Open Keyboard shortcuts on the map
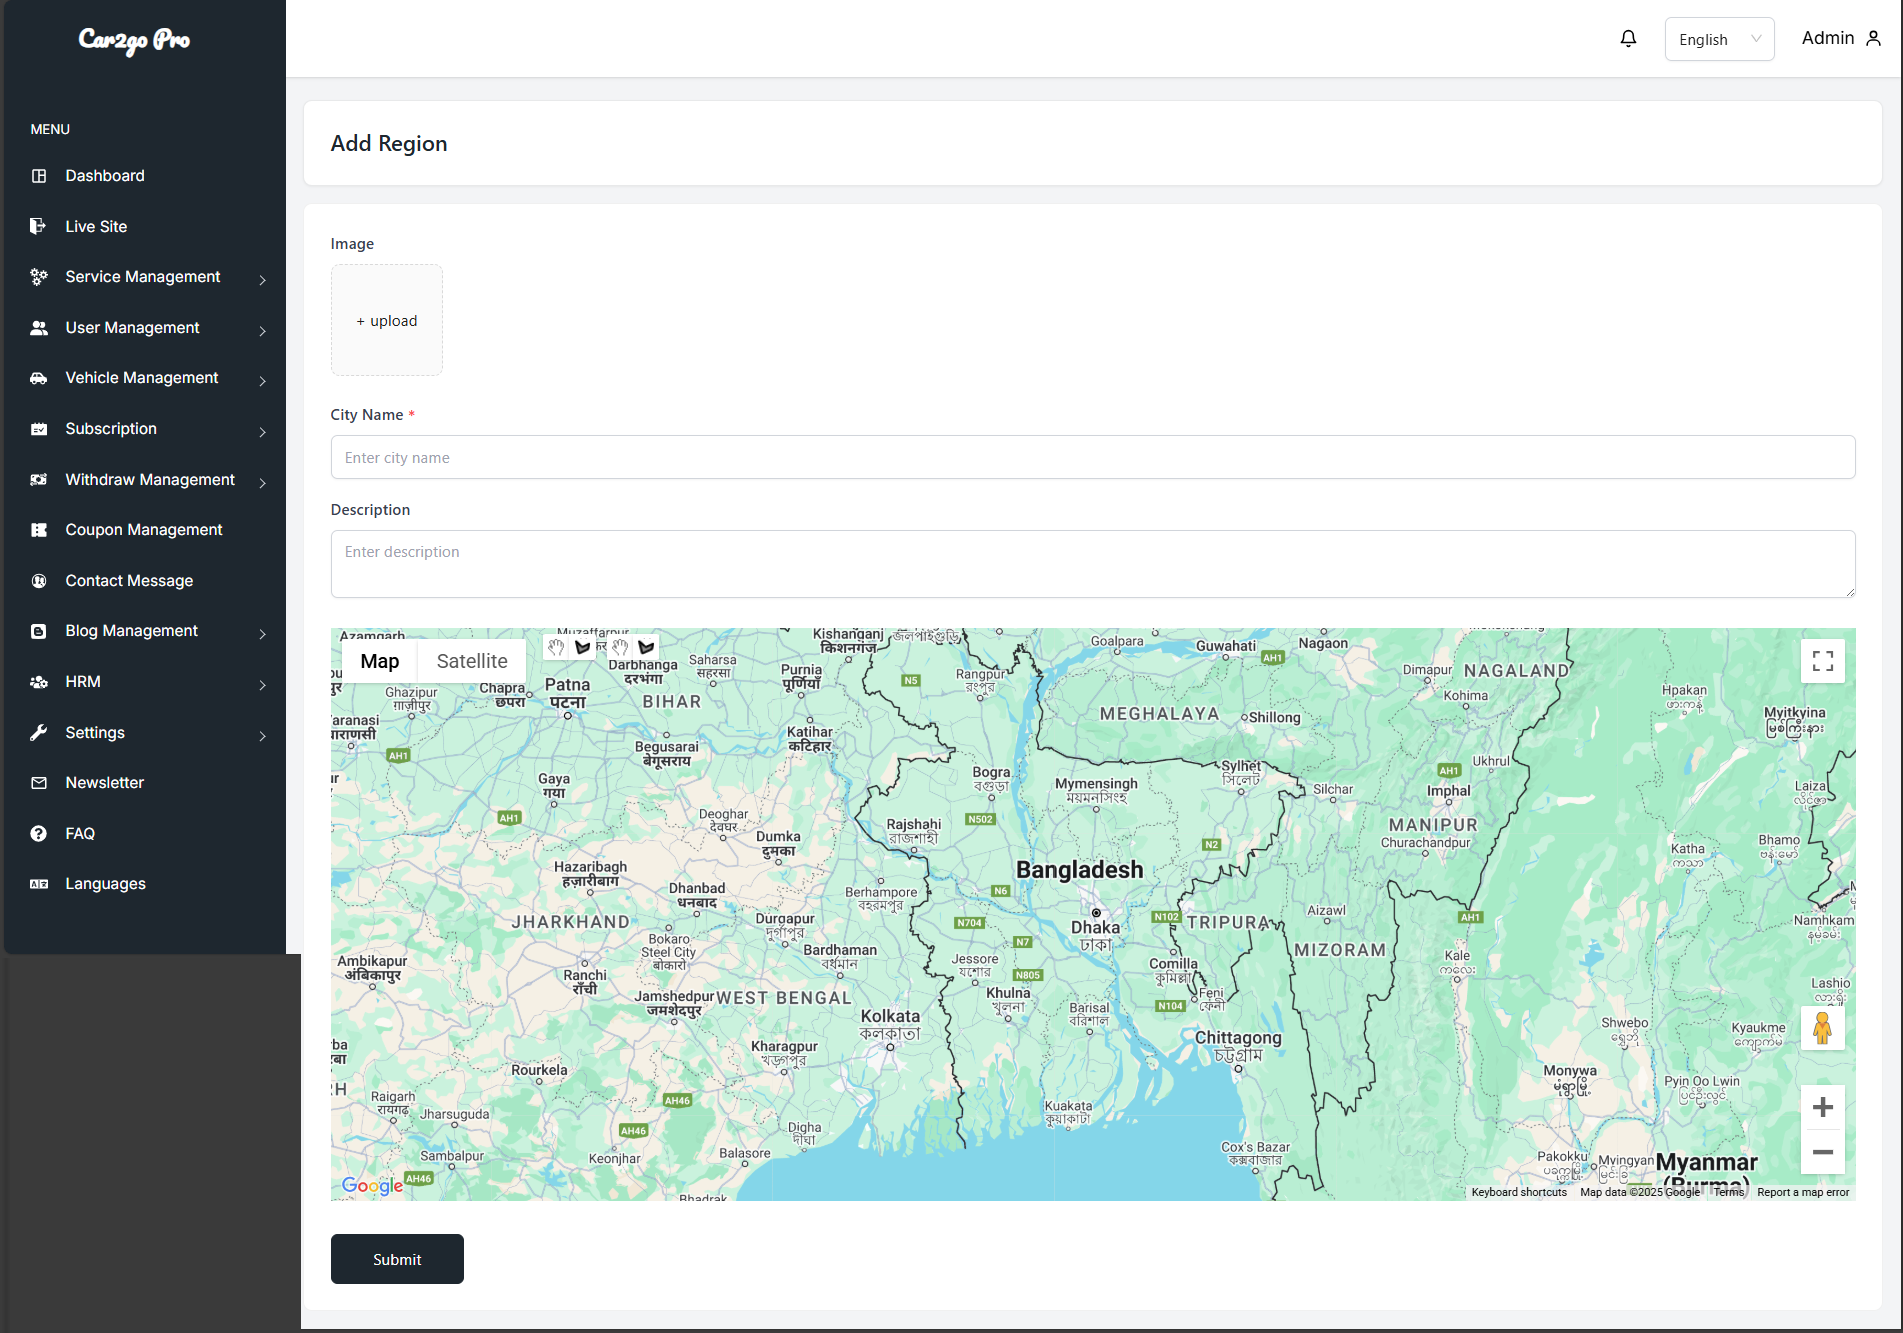The height and width of the screenshot is (1333, 1903). pyautogui.click(x=1519, y=1192)
